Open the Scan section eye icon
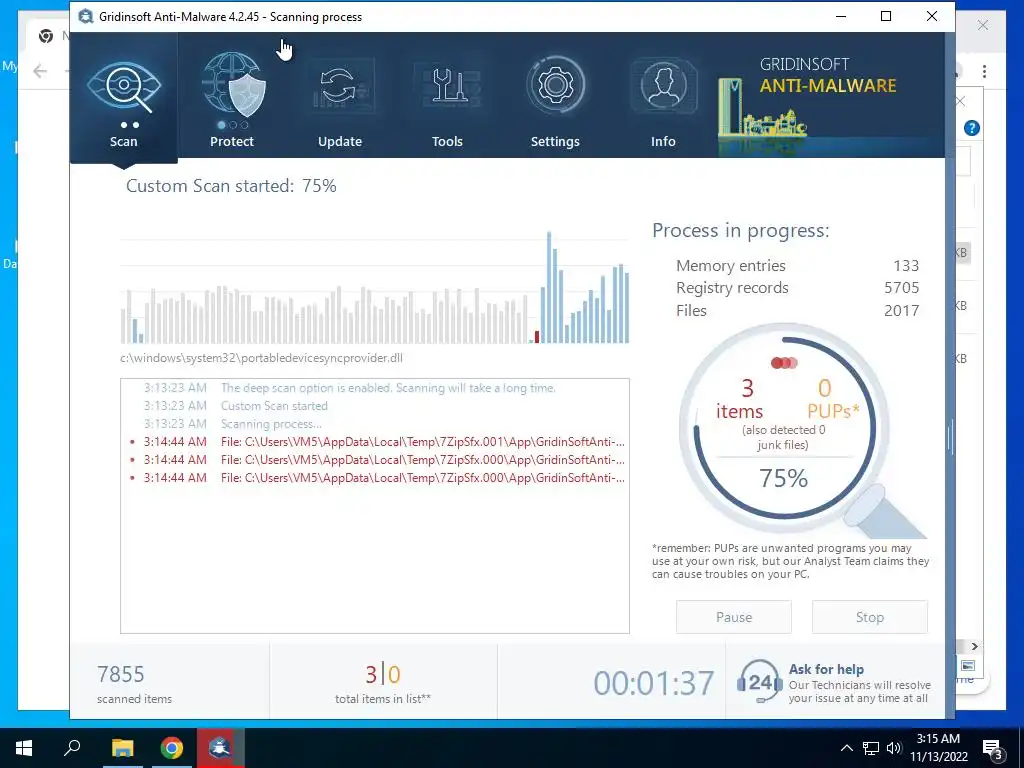 tap(123, 86)
